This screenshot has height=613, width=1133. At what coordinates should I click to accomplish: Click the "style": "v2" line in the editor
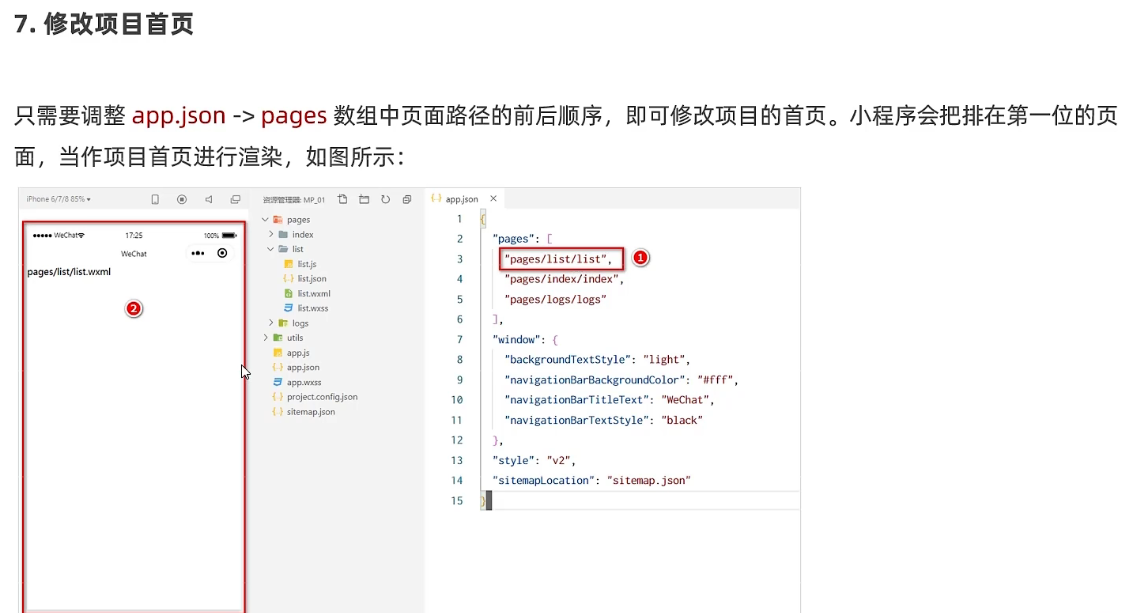tap(533, 460)
